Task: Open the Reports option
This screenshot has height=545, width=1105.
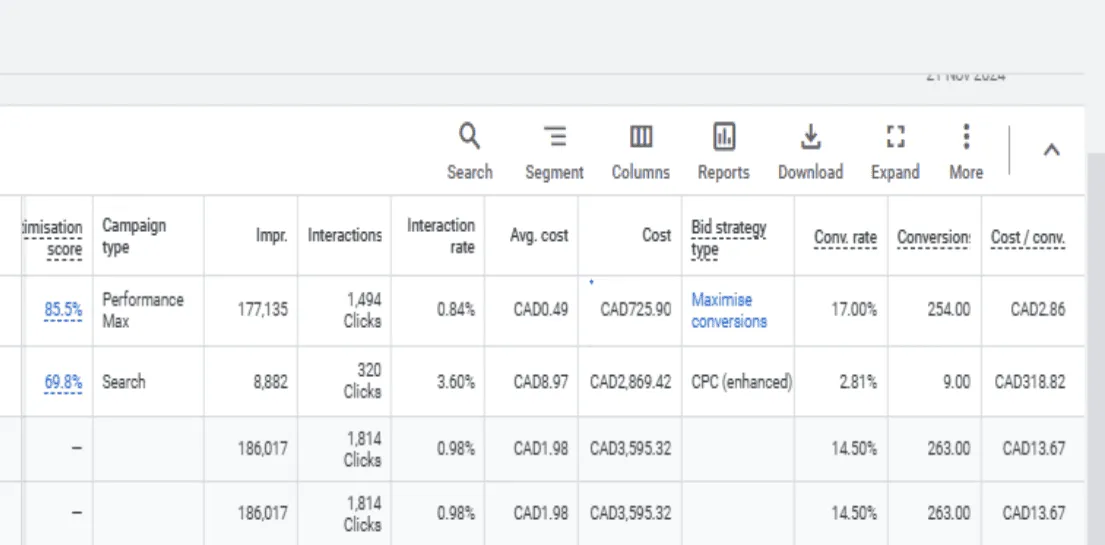Action: (x=724, y=152)
